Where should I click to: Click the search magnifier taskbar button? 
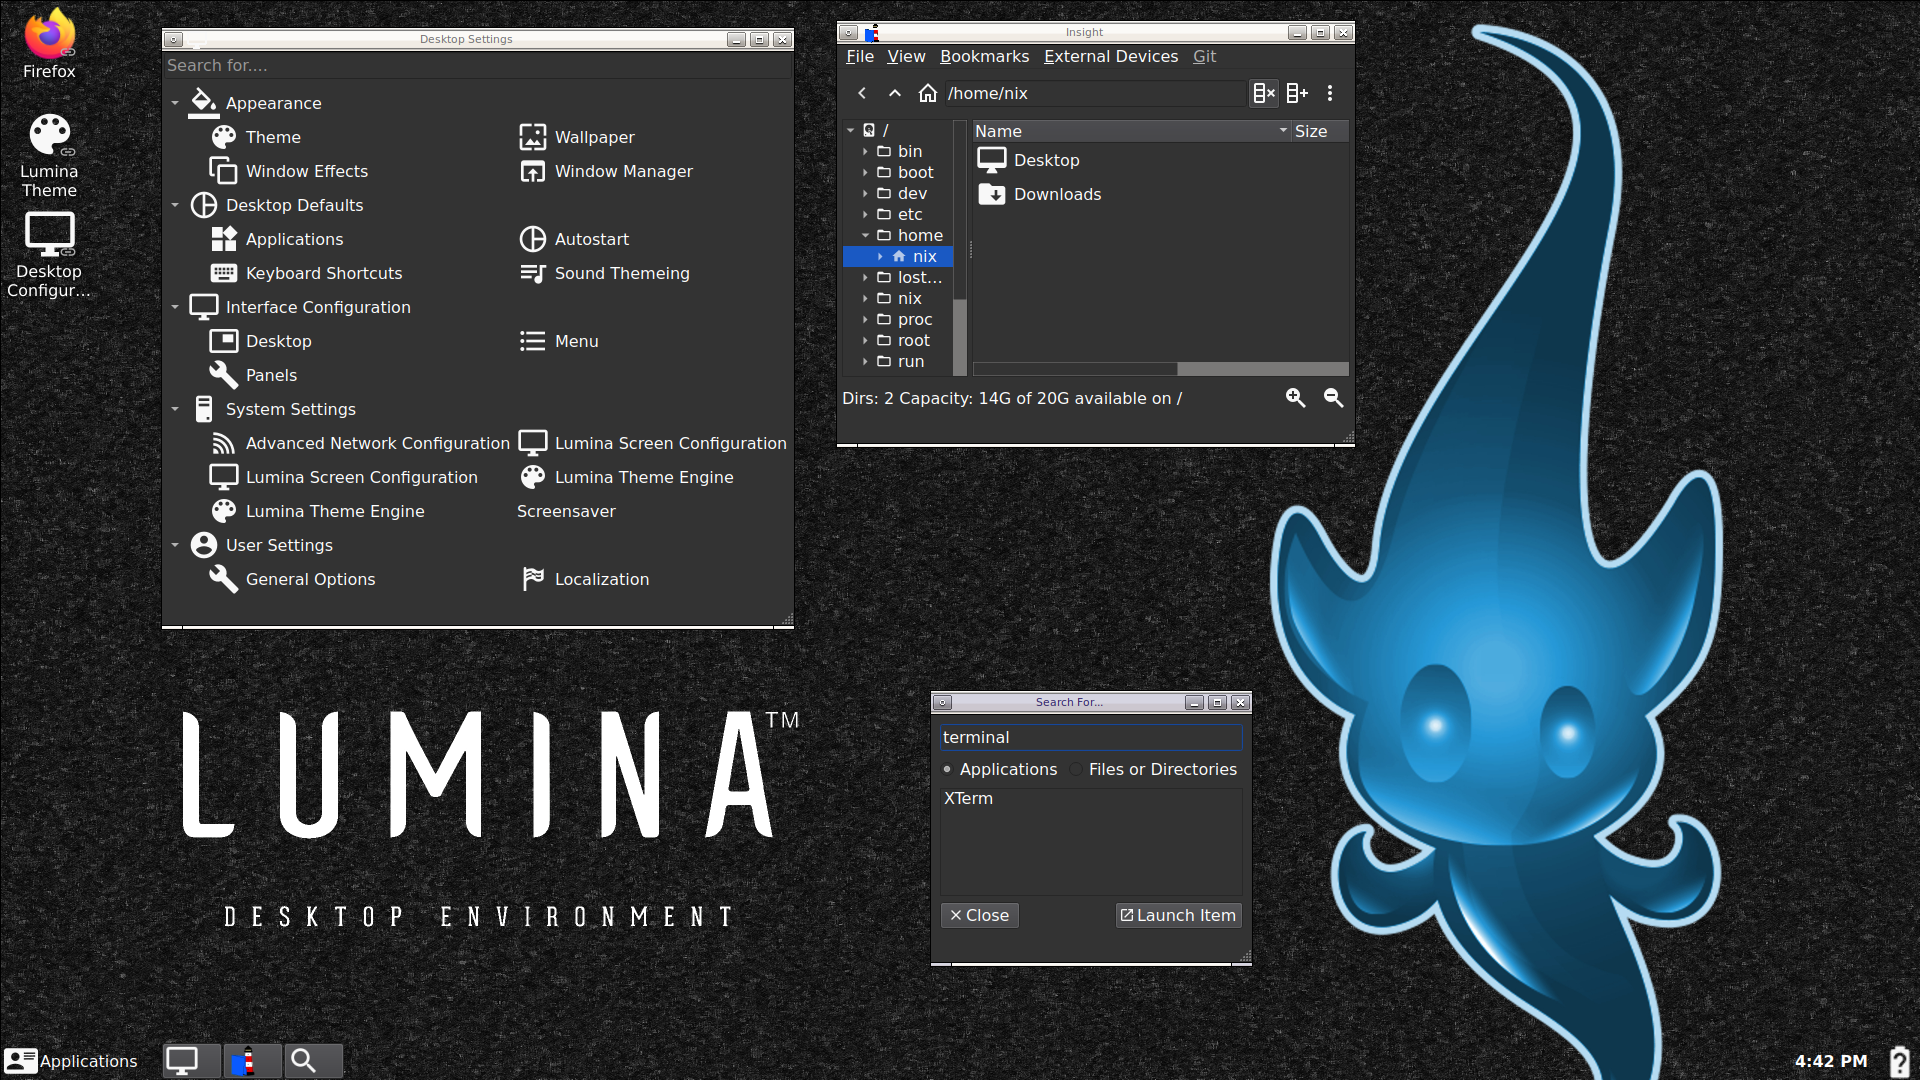click(313, 1061)
